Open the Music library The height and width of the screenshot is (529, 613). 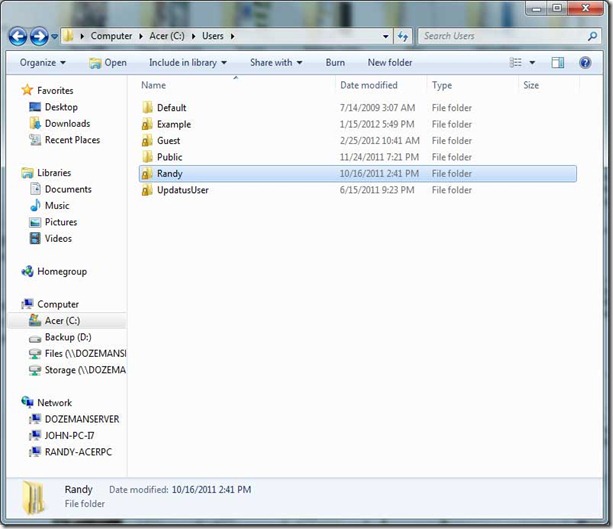pos(57,206)
